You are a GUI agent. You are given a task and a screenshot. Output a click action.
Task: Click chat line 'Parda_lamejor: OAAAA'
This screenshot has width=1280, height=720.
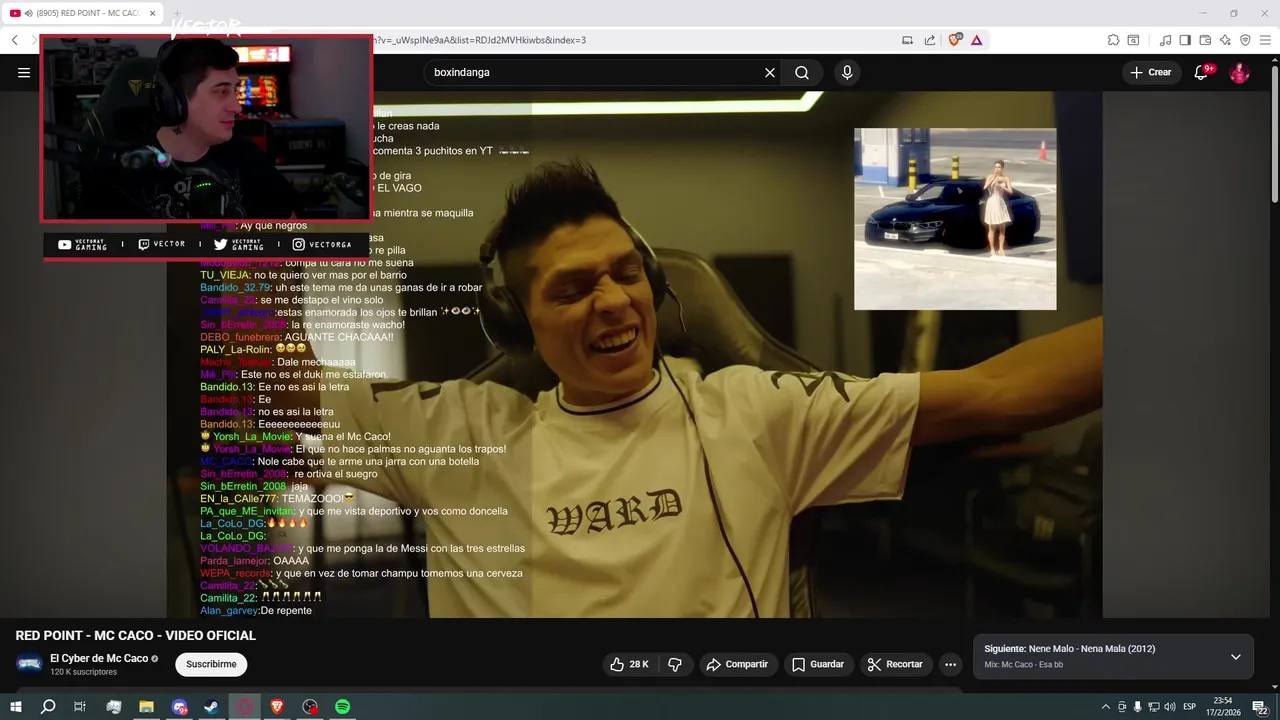point(255,561)
